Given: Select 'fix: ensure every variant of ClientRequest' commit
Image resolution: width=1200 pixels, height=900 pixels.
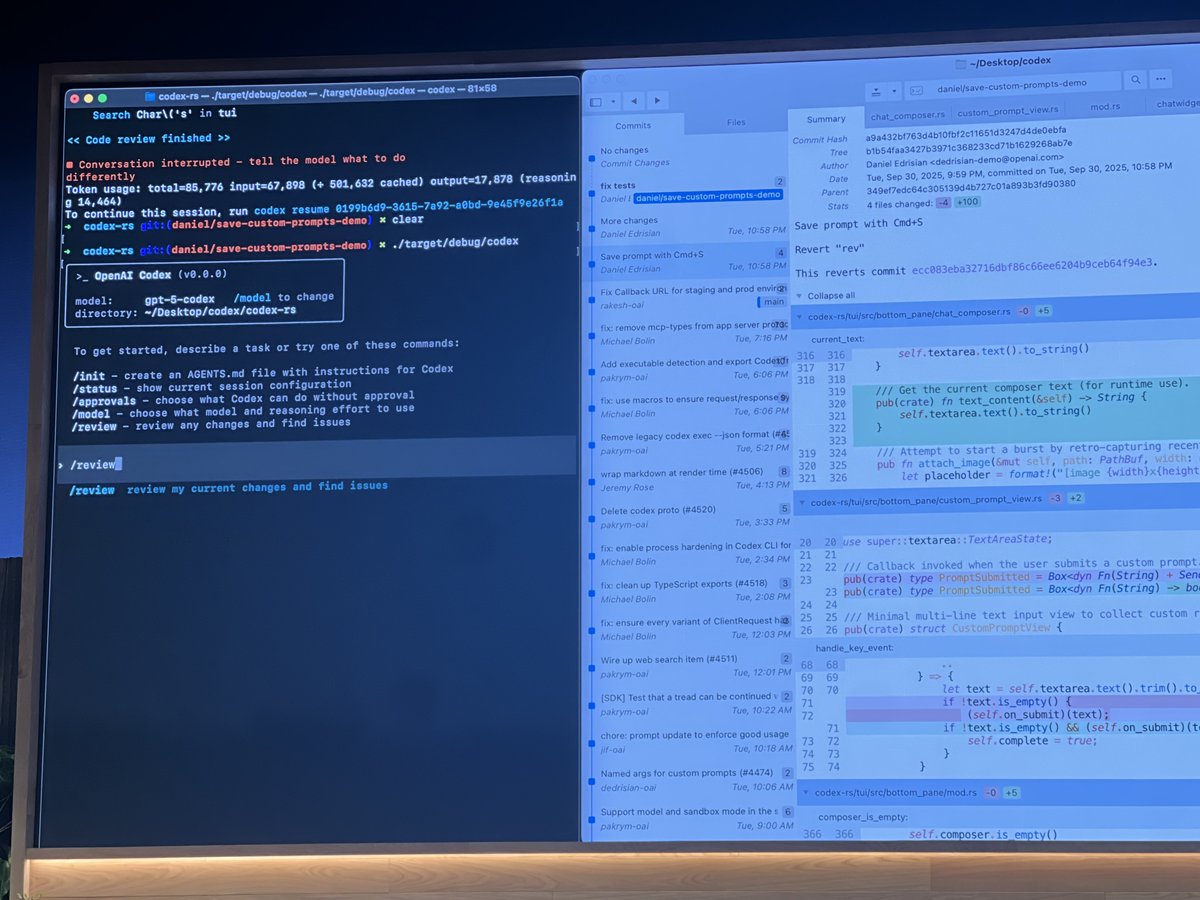Looking at the screenshot, I should [690, 628].
